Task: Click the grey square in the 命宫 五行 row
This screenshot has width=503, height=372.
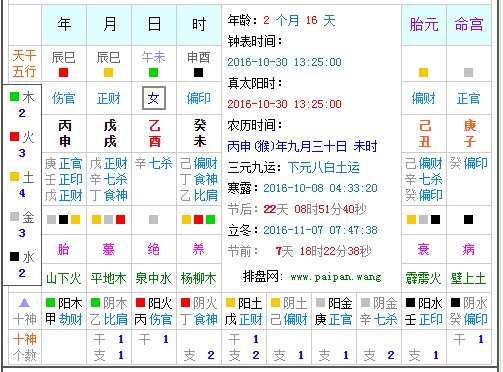Action: (468, 72)
